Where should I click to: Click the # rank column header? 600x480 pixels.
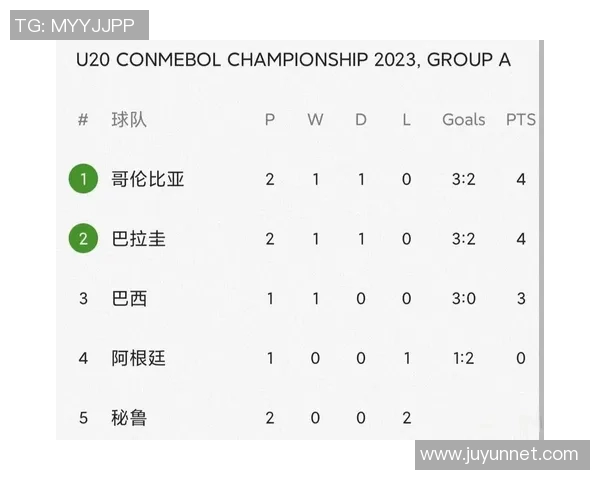[x=83, y=120]
